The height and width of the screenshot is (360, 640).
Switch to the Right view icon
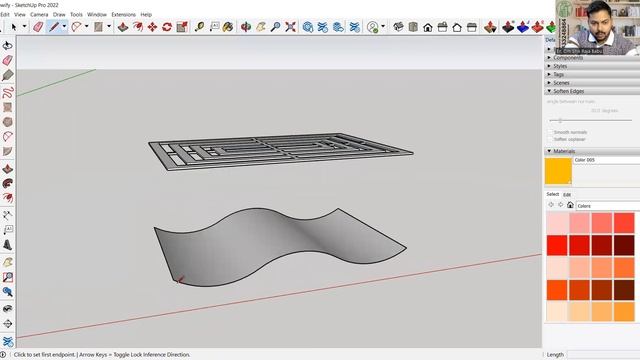pyautogui.click(x=442, y=27)
